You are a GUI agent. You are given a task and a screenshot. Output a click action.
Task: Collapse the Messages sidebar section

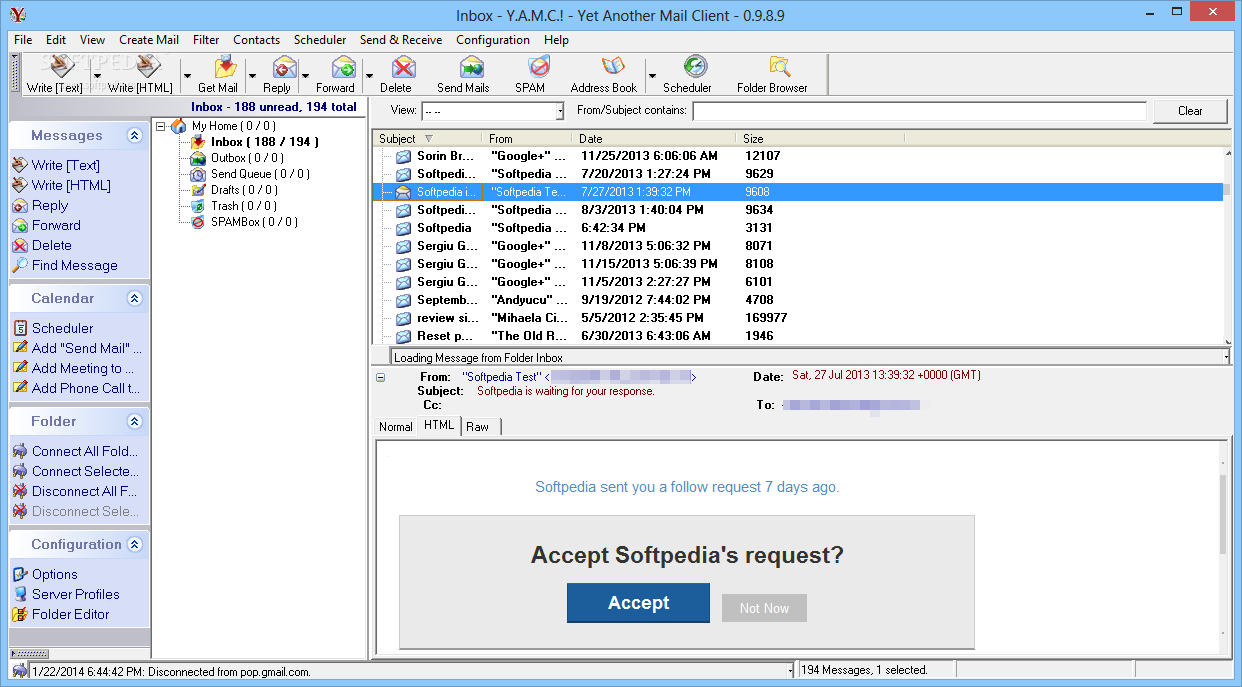134,136
